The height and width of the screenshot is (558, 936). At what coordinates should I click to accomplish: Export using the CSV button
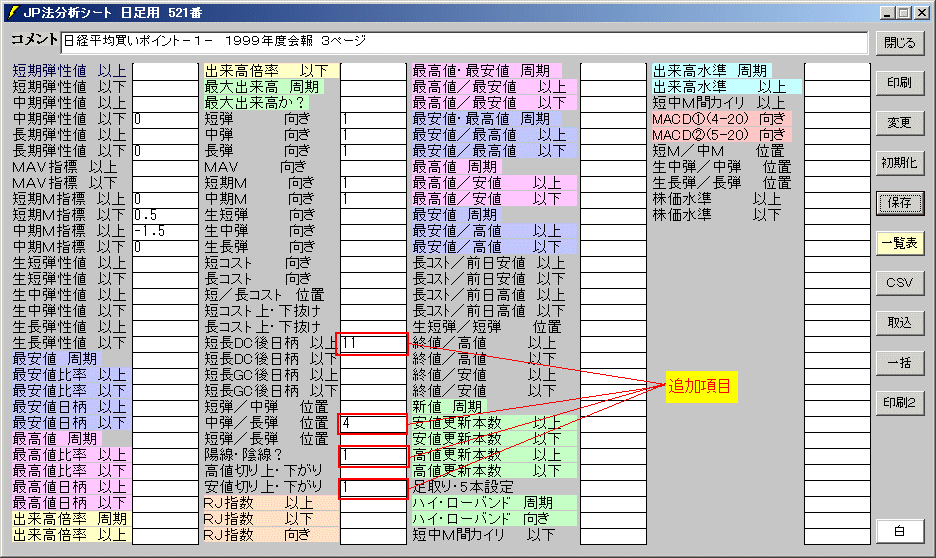pos(899,283)
